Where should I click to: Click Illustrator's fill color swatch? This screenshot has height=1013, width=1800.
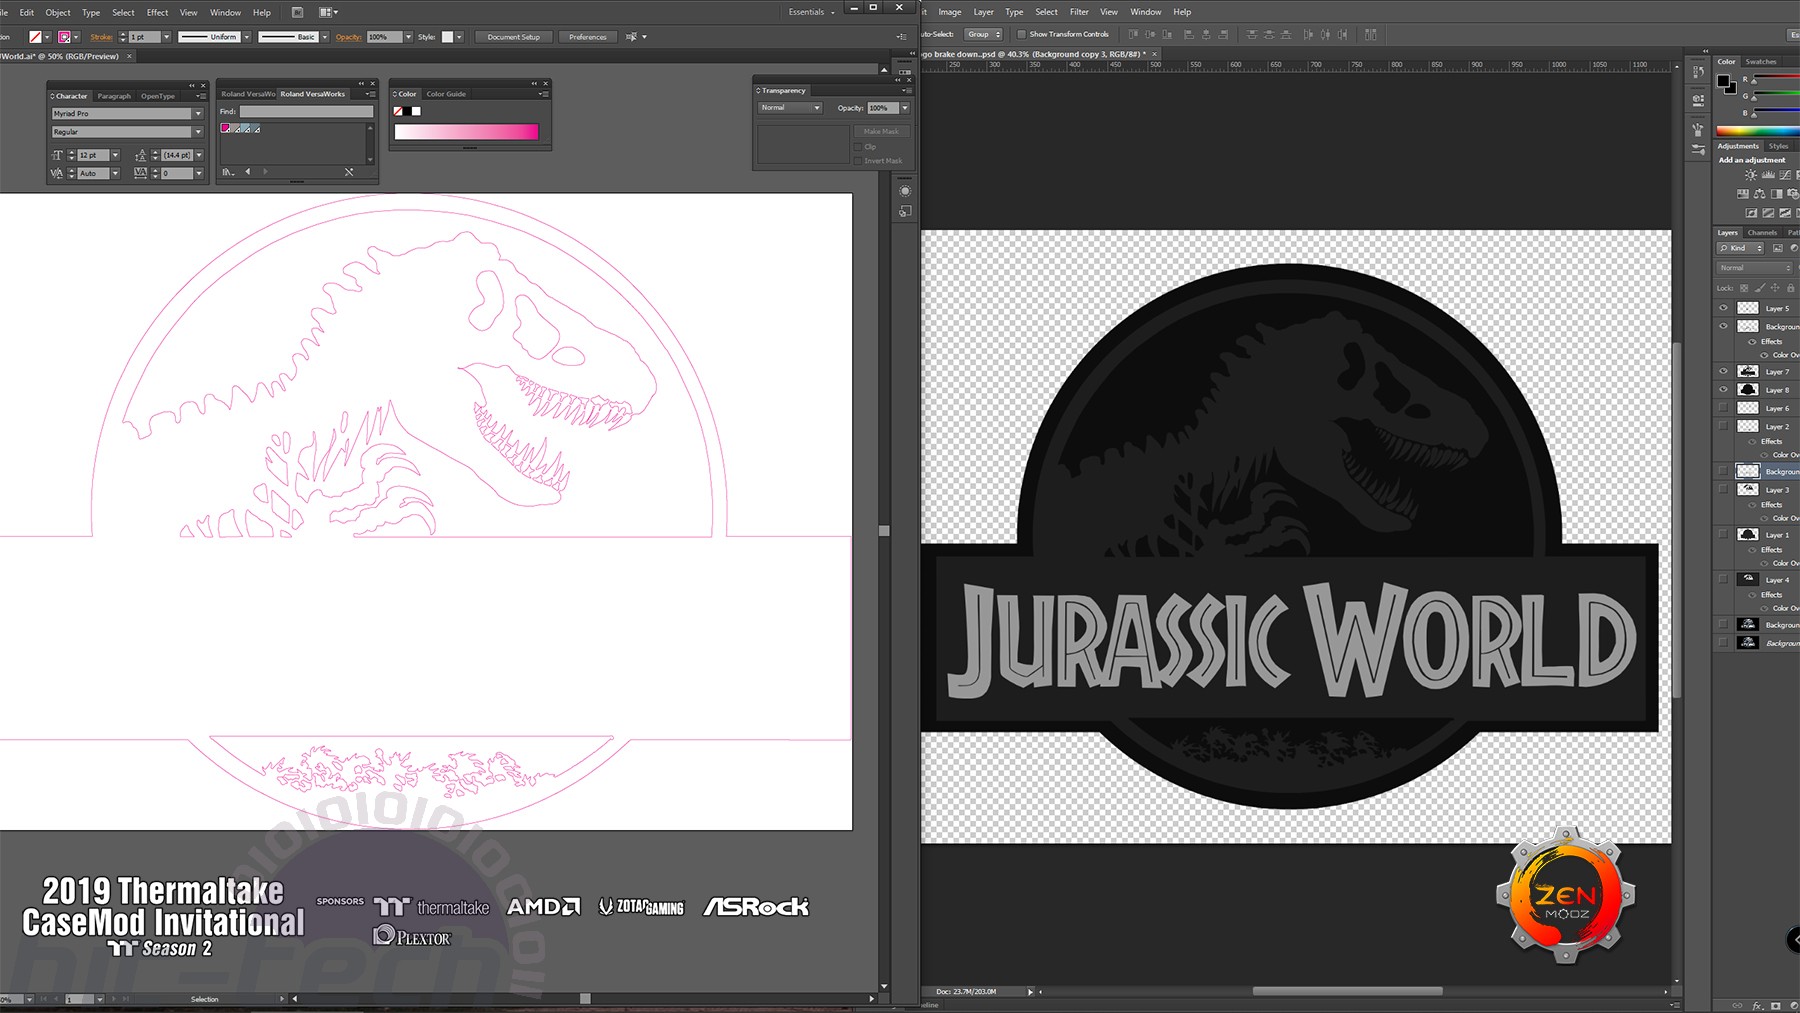tap(35, 37)
